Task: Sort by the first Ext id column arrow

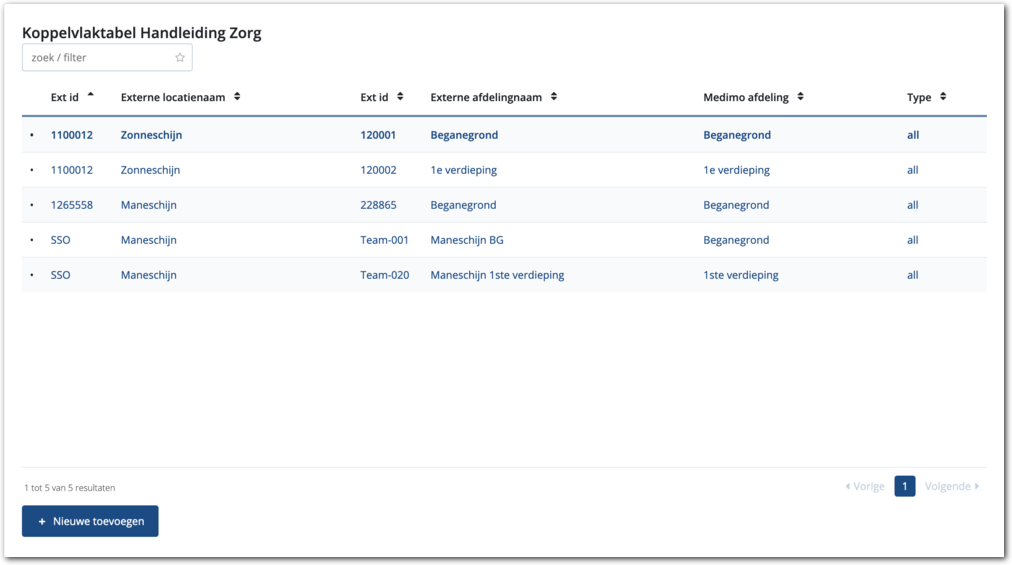Action: (91, 96)
